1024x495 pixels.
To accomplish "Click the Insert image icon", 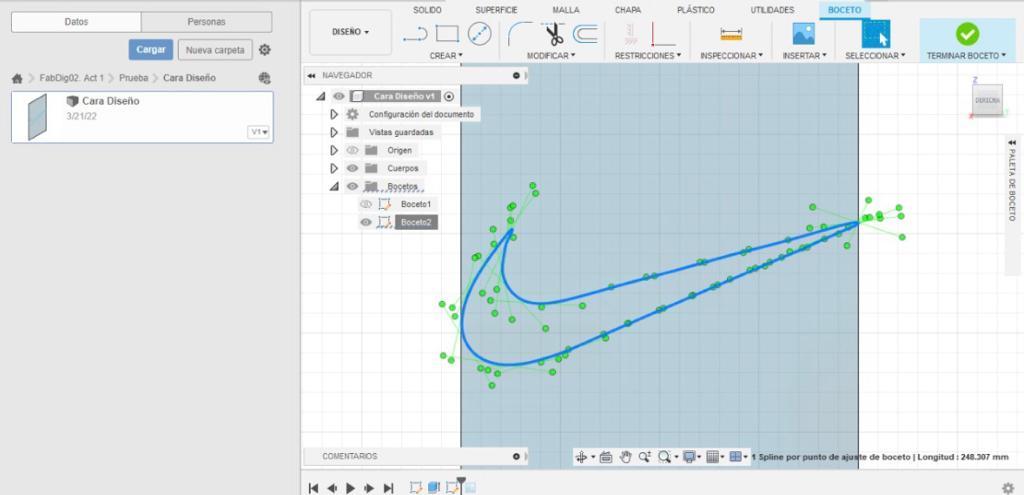I will point(803,33).
